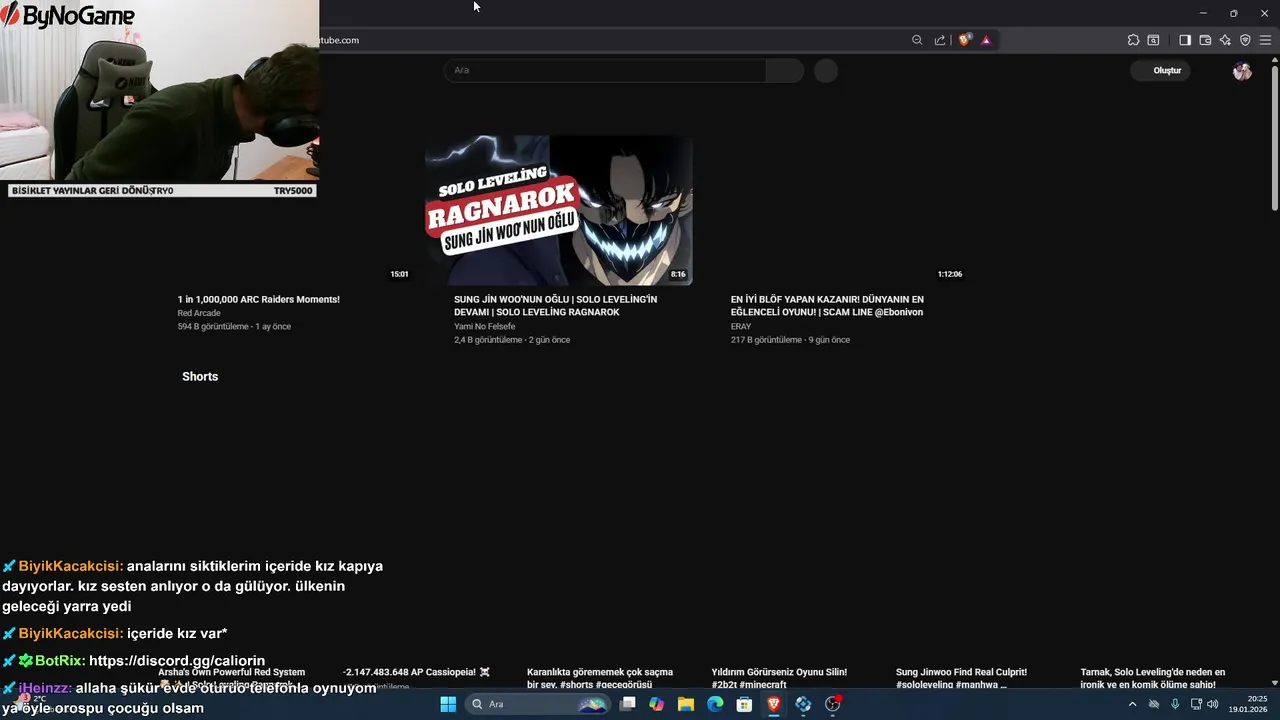Open the Leo AI sparkle icon
The image size is (1280, 720).
point(1225,40)
